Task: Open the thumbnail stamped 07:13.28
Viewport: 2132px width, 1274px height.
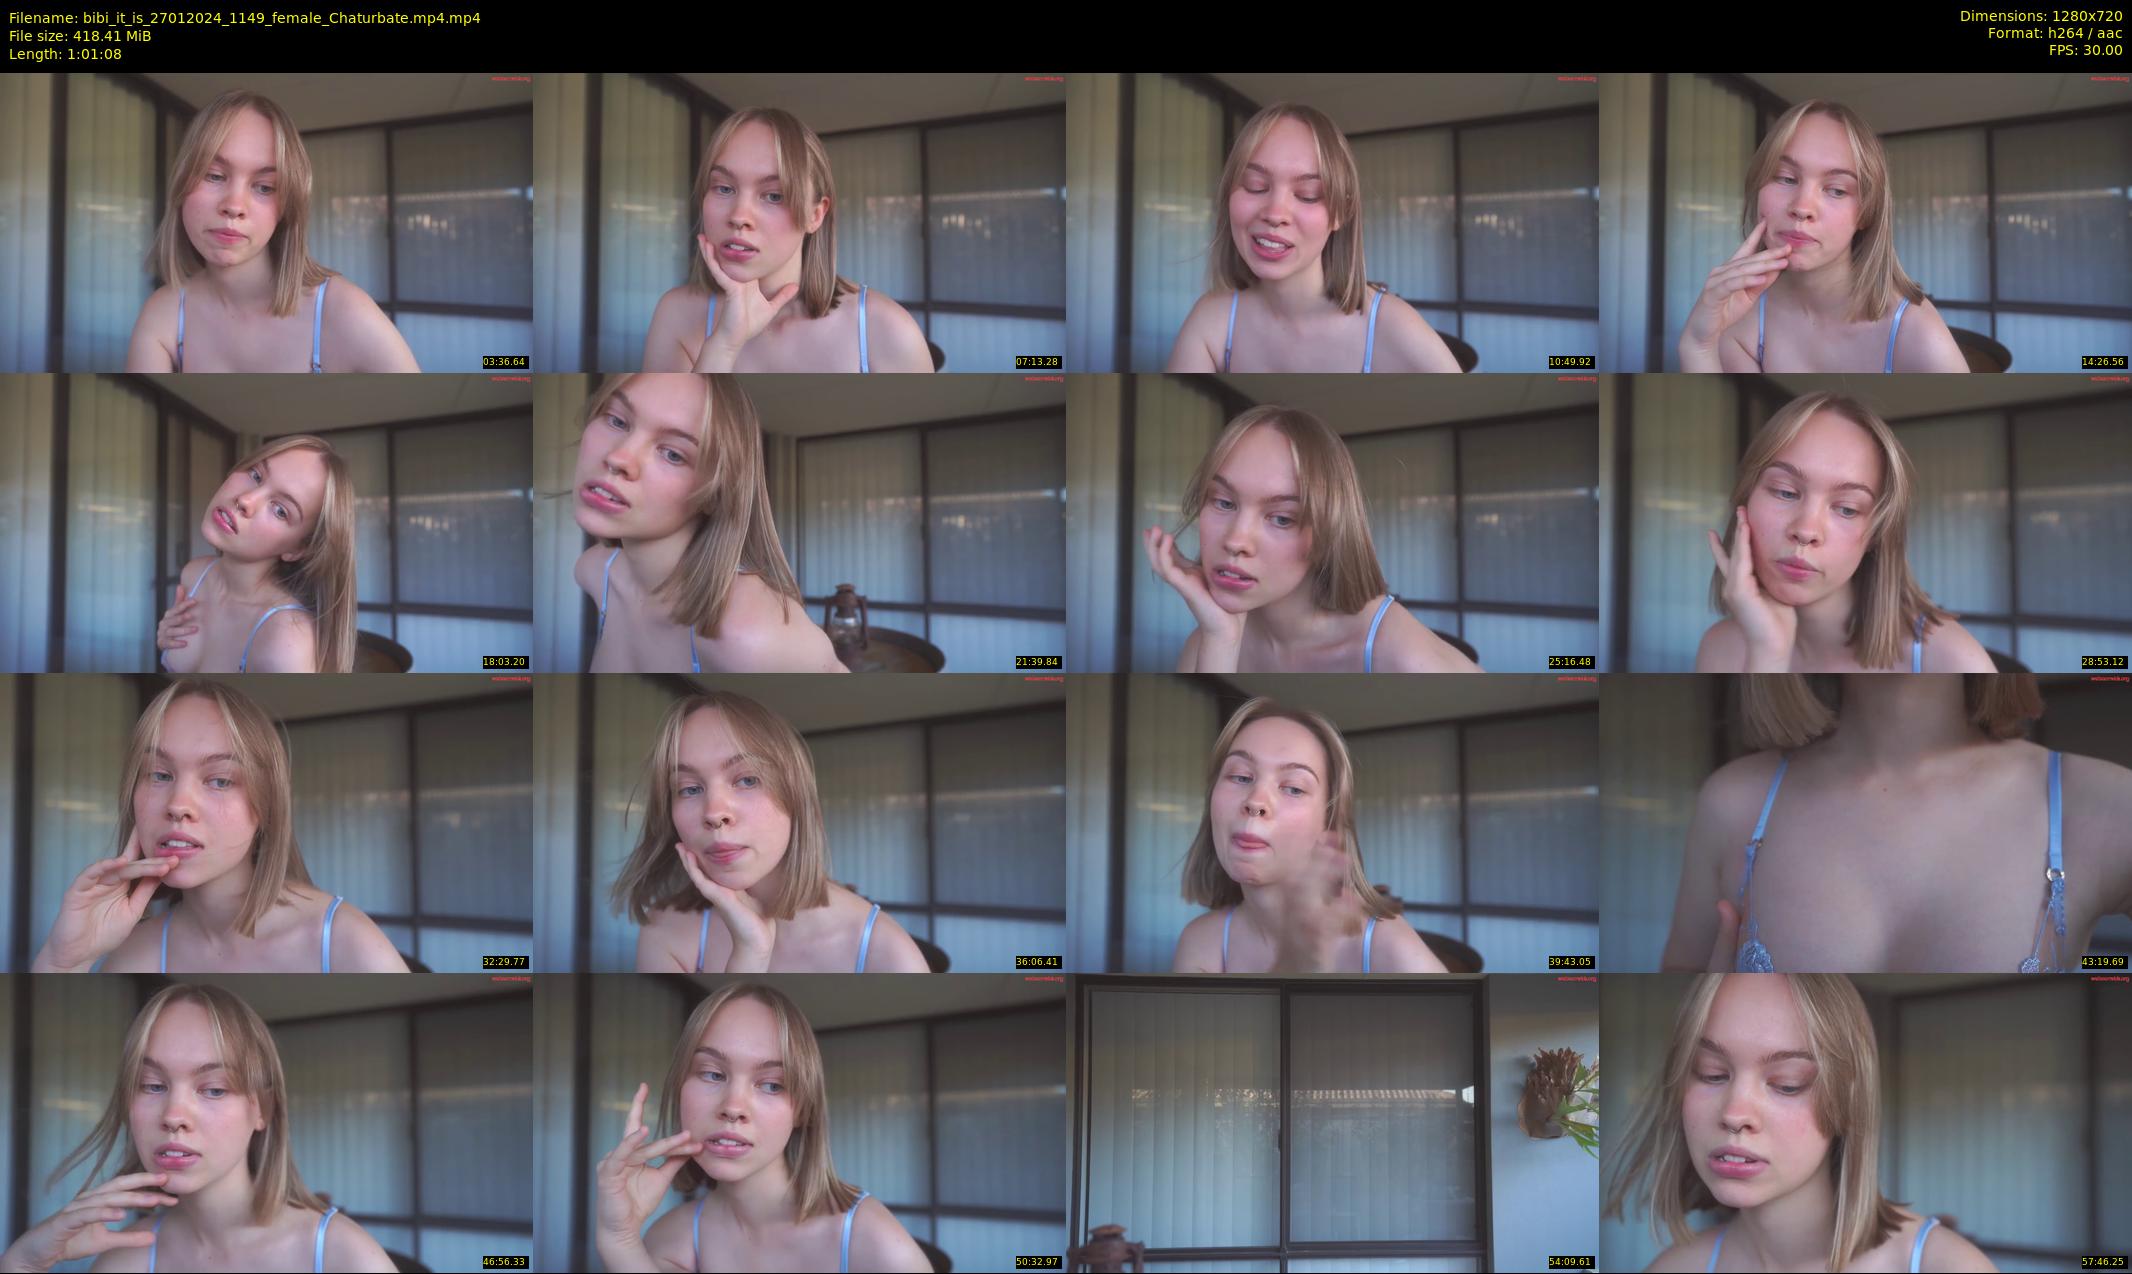Action: coord(799,223)
